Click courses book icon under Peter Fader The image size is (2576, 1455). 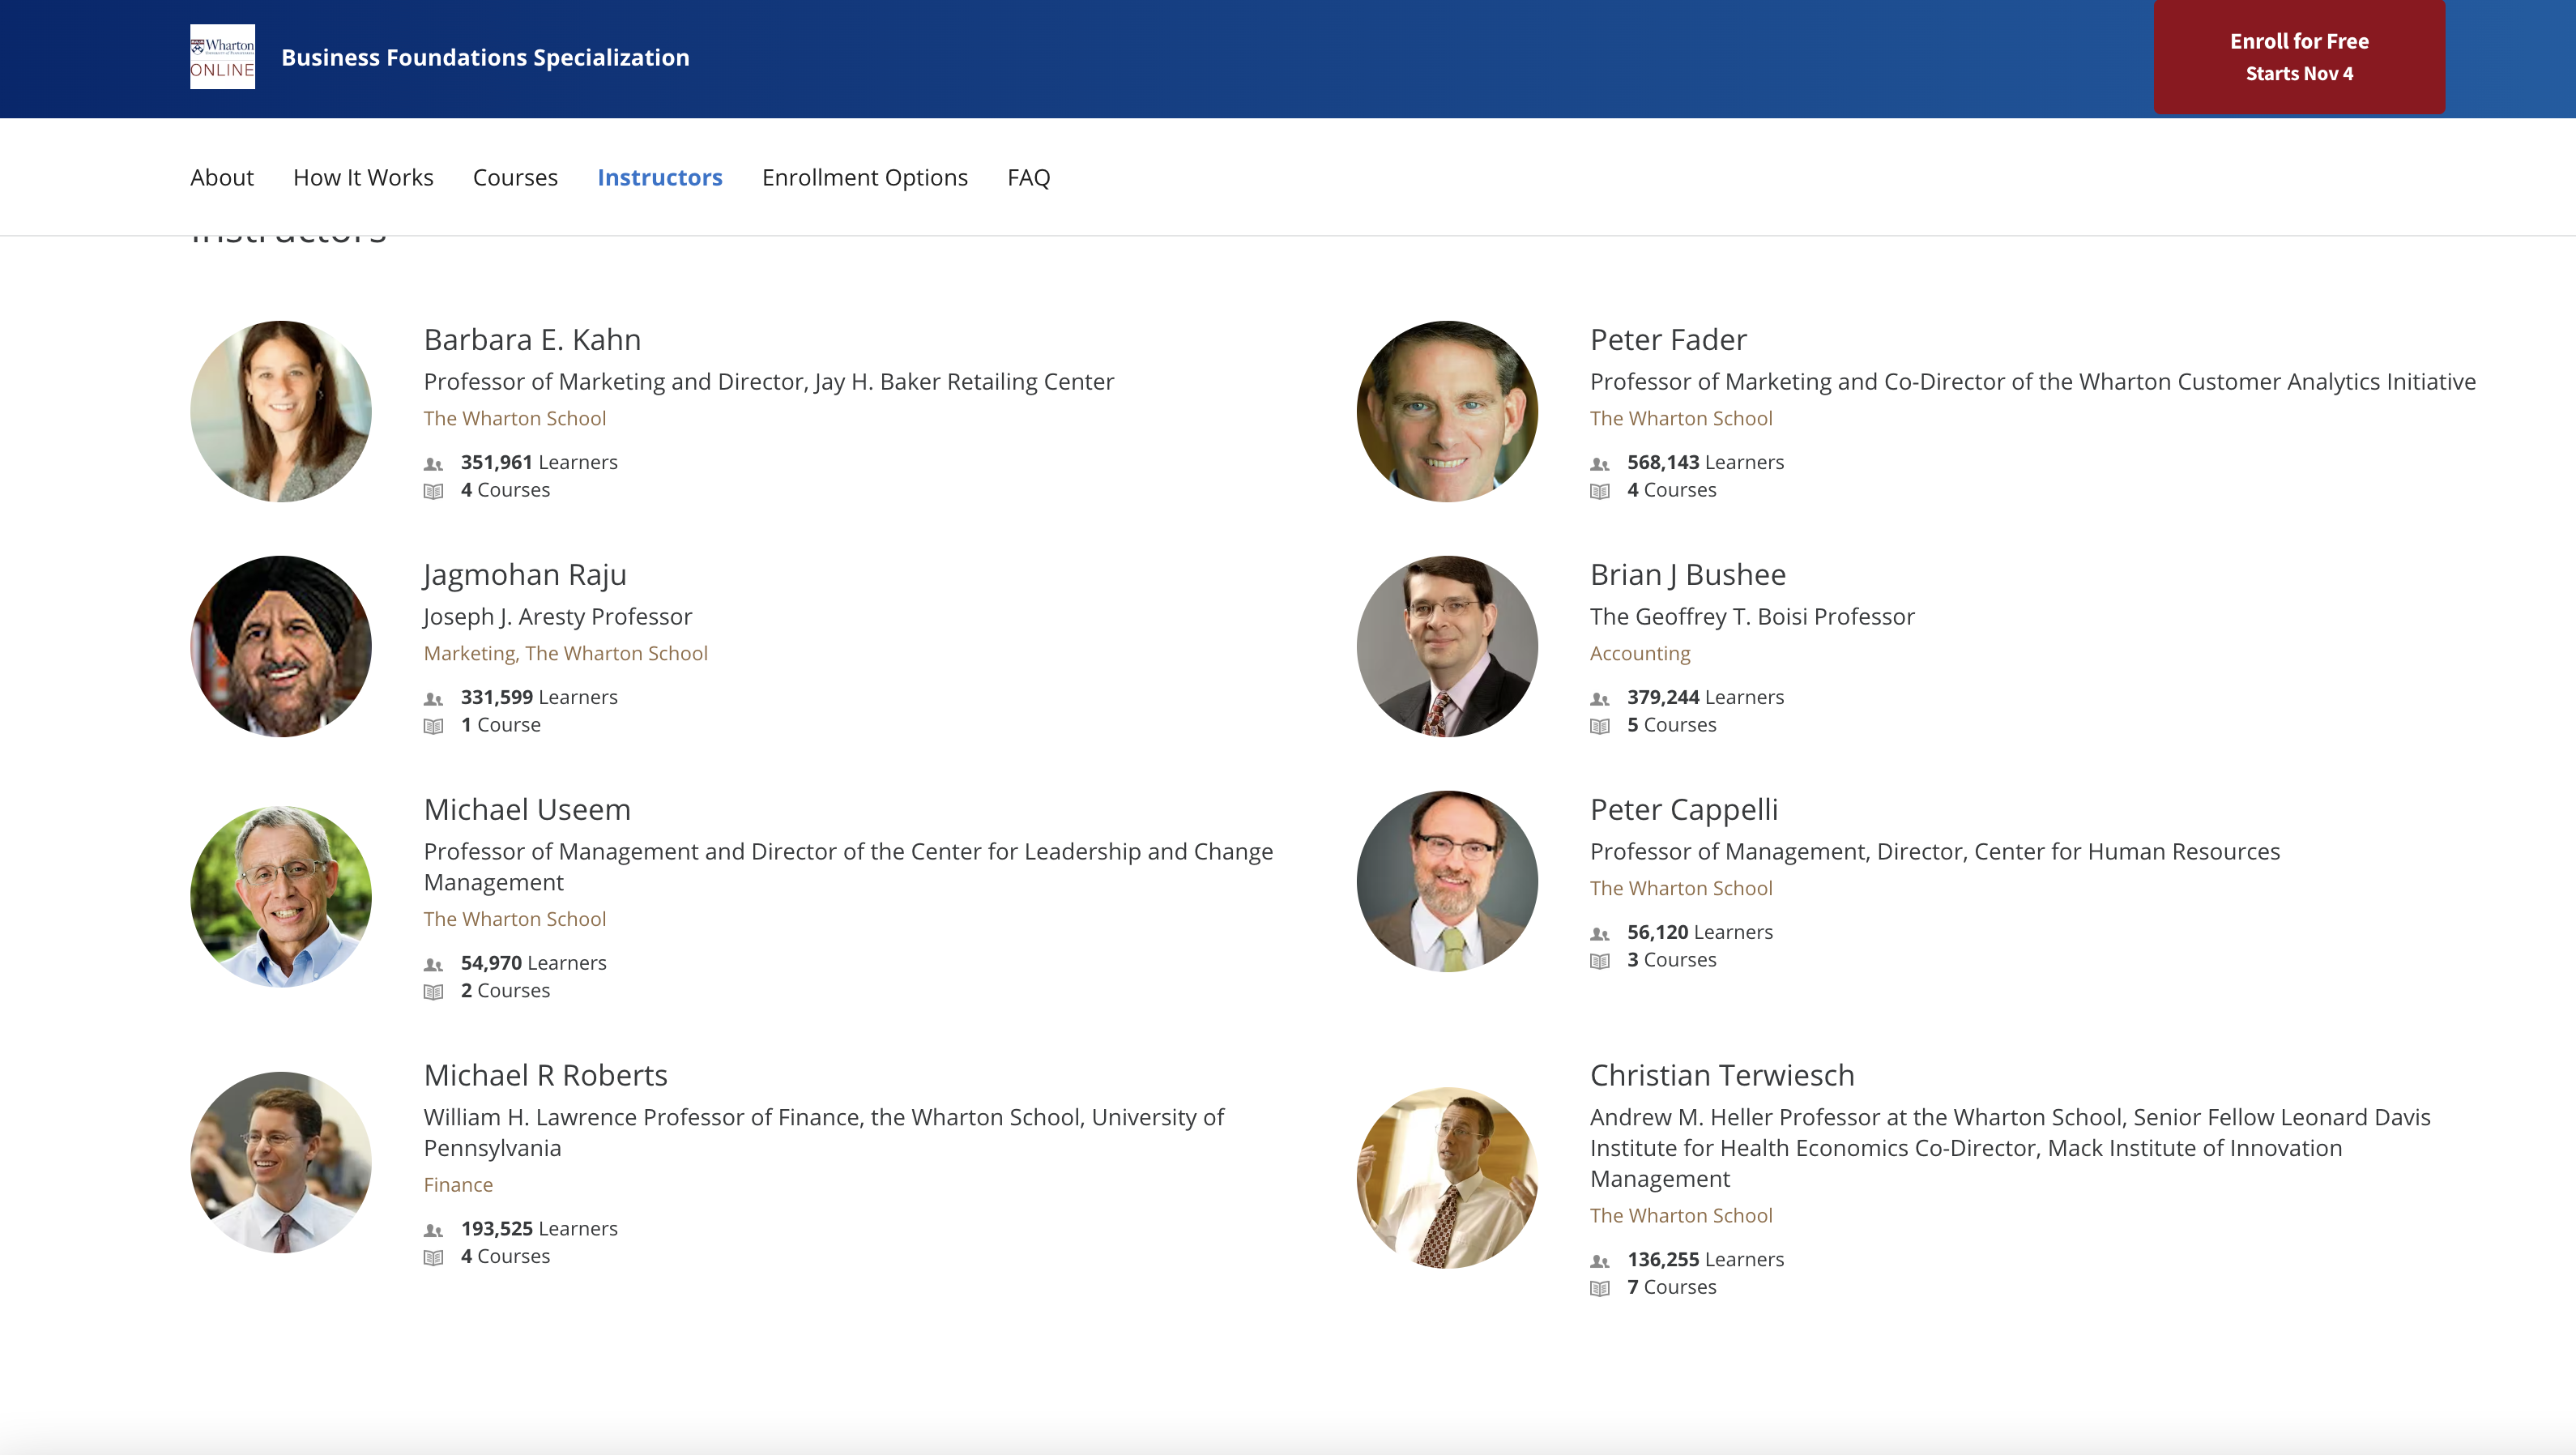1600,491
